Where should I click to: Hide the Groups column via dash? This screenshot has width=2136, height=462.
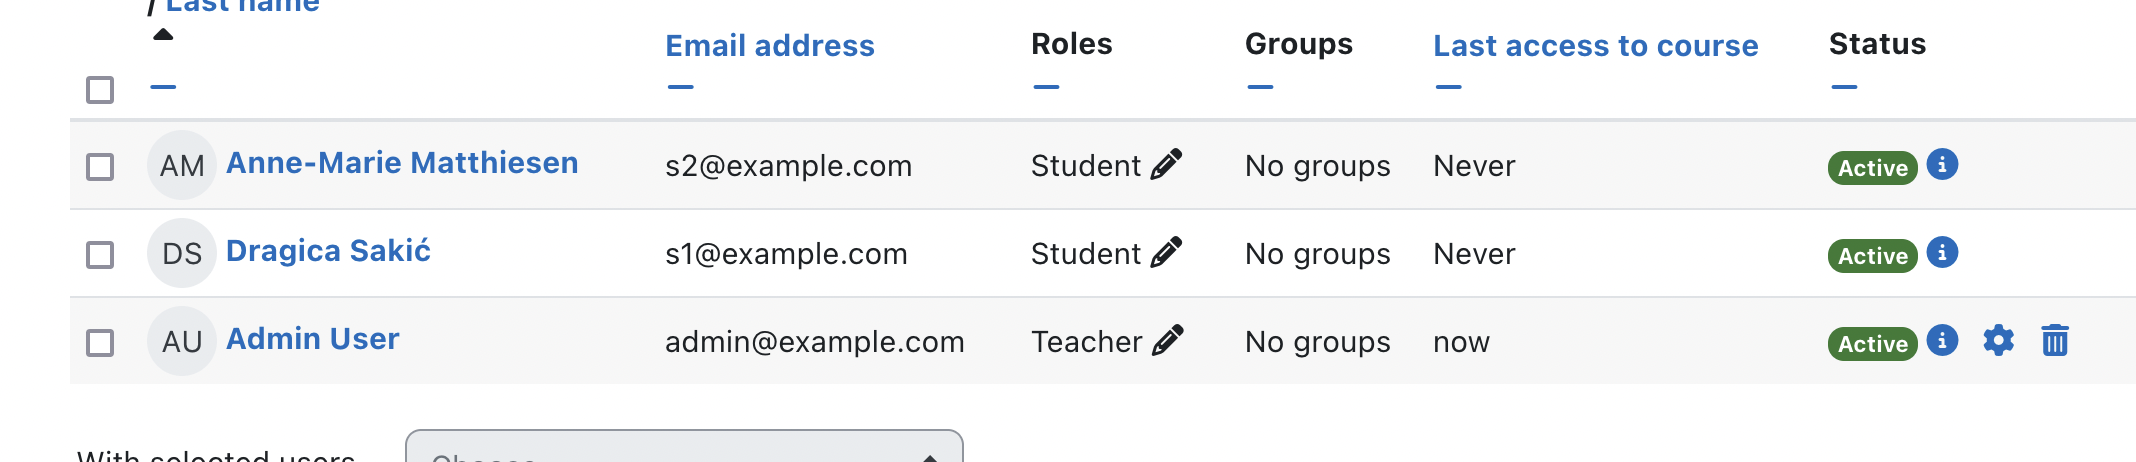coord(1260,87)
